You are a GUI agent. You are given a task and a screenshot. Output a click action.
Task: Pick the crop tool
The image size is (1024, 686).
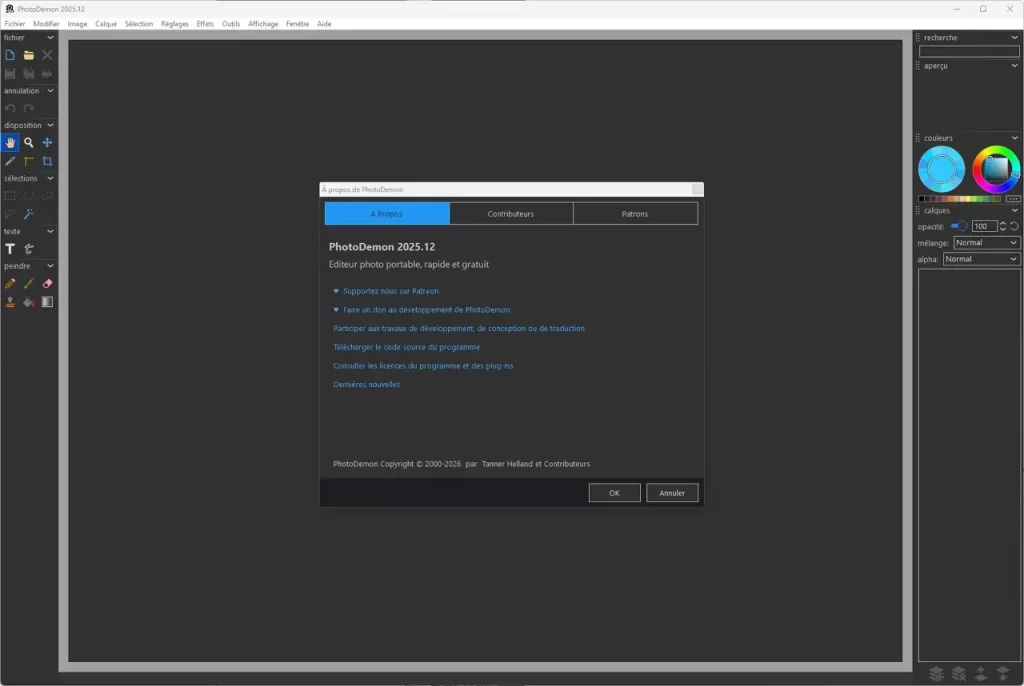(47, 161)
